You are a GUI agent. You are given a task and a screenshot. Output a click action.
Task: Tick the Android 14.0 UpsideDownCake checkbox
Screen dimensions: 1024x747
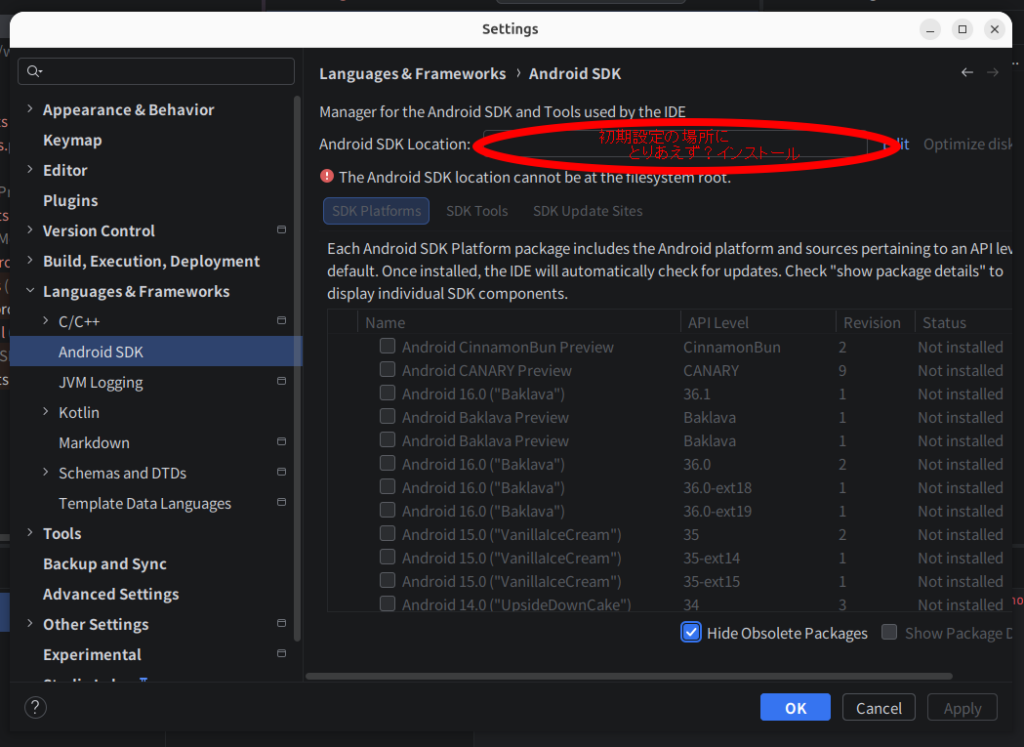point(387,604)
